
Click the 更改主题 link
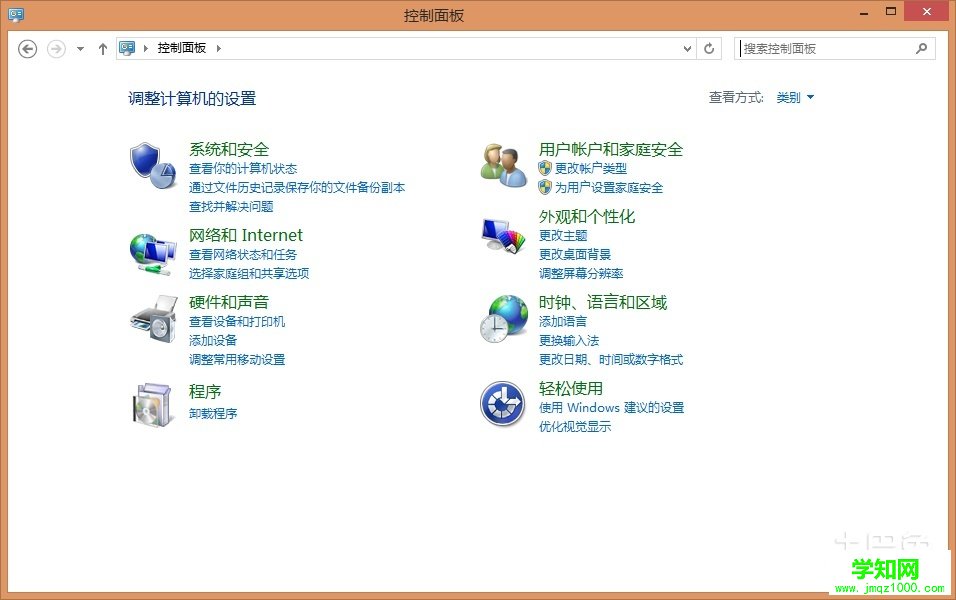click(563, 235)
